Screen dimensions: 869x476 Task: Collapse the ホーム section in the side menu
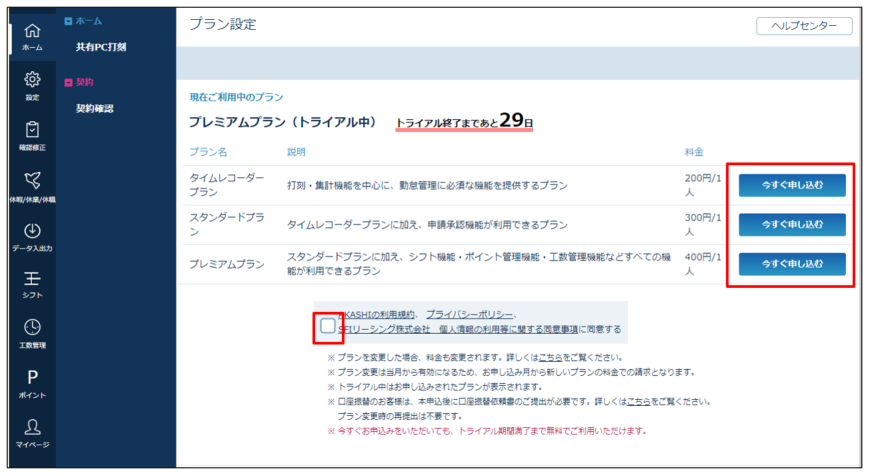click(x=68, y=21)
